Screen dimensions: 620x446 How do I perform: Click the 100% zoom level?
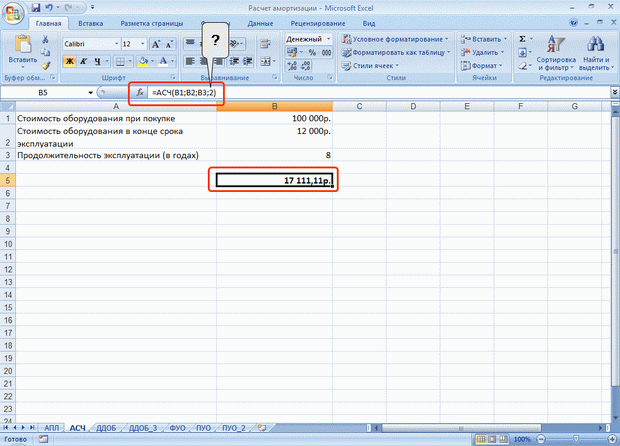pos(522,439)
